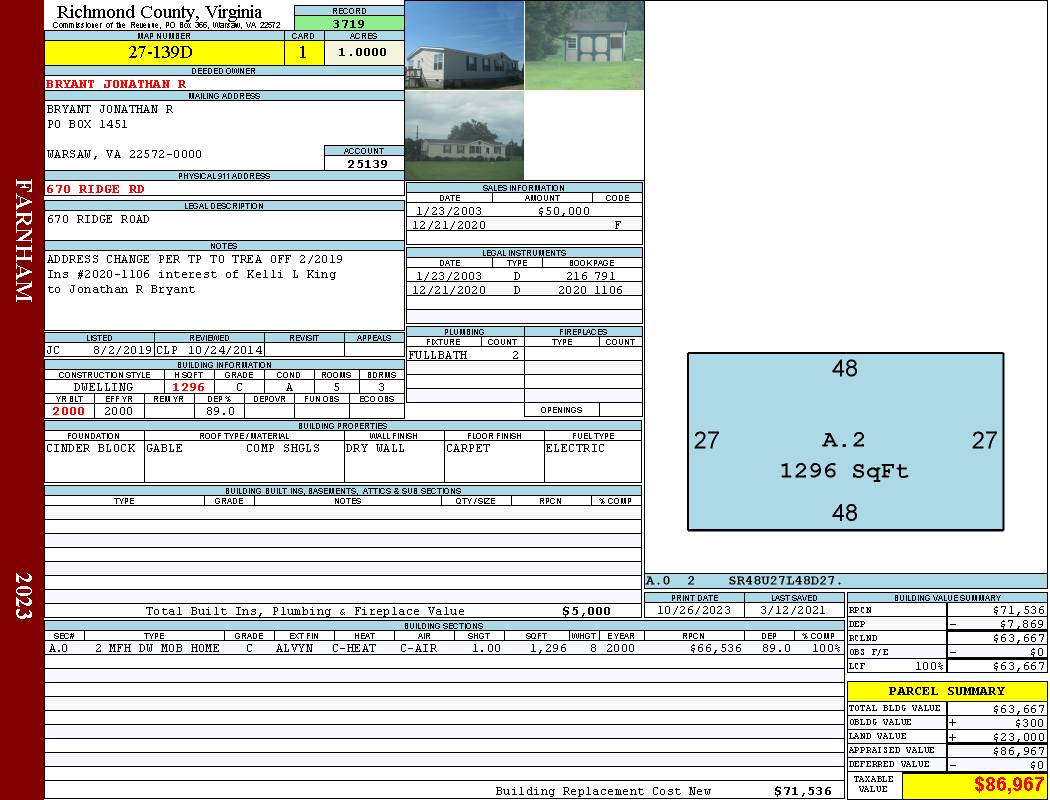Click the 12/21/2020 legal instrument row
1050x800 pixels.
click(x=524, y=290)
